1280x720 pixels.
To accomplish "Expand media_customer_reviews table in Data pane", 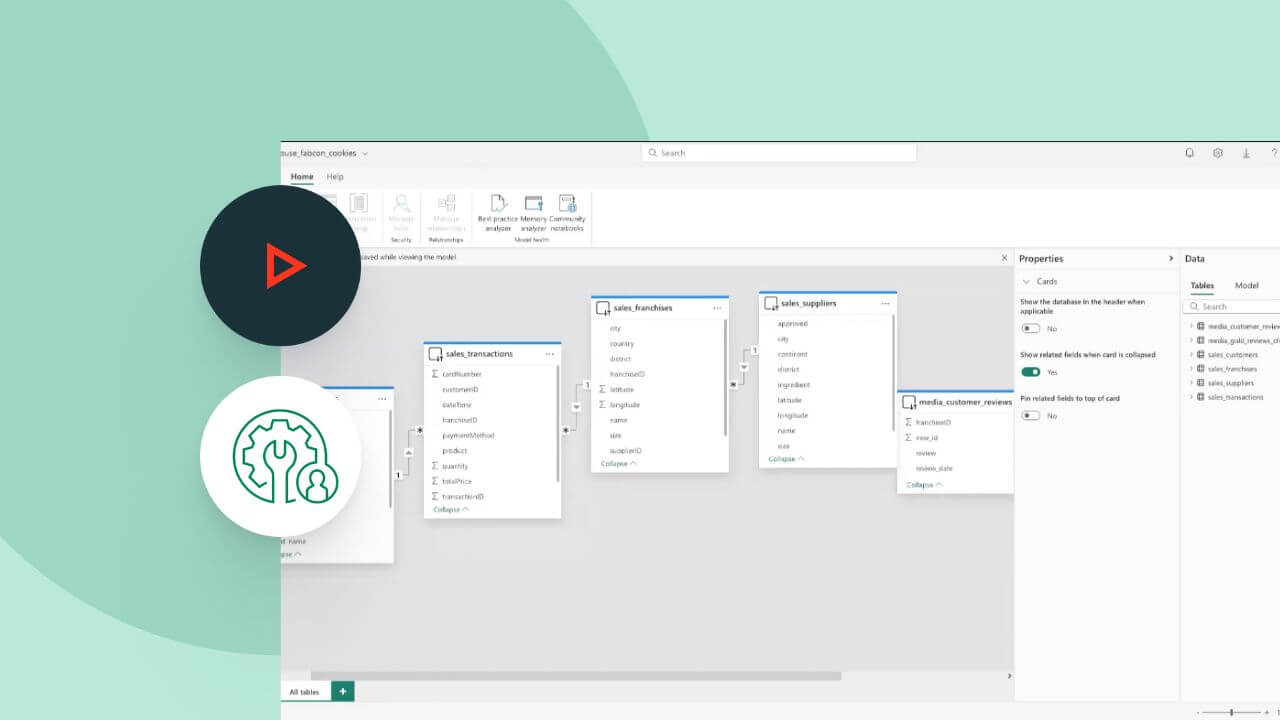I will click(x=1191, y=326).
